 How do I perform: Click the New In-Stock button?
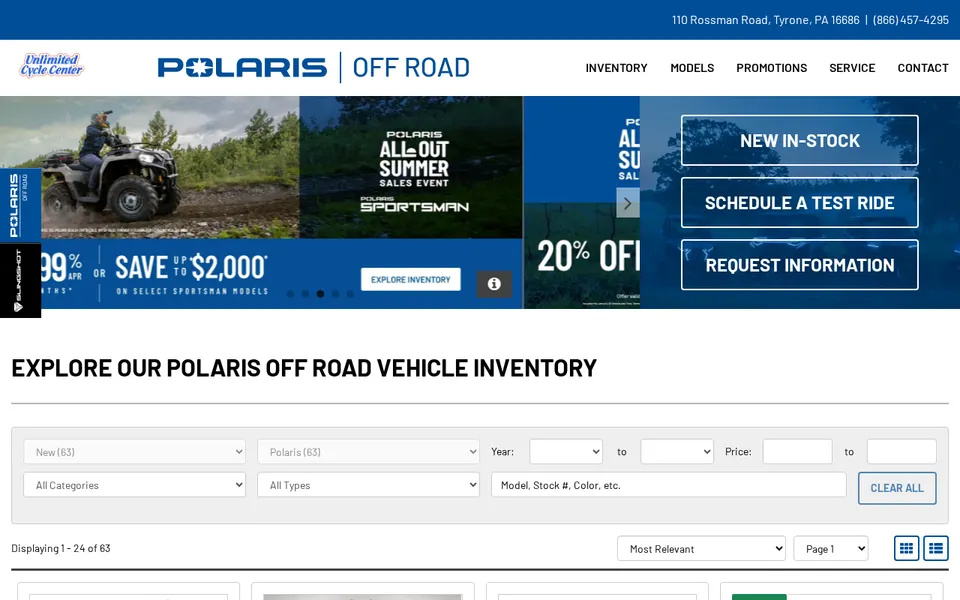800,140
